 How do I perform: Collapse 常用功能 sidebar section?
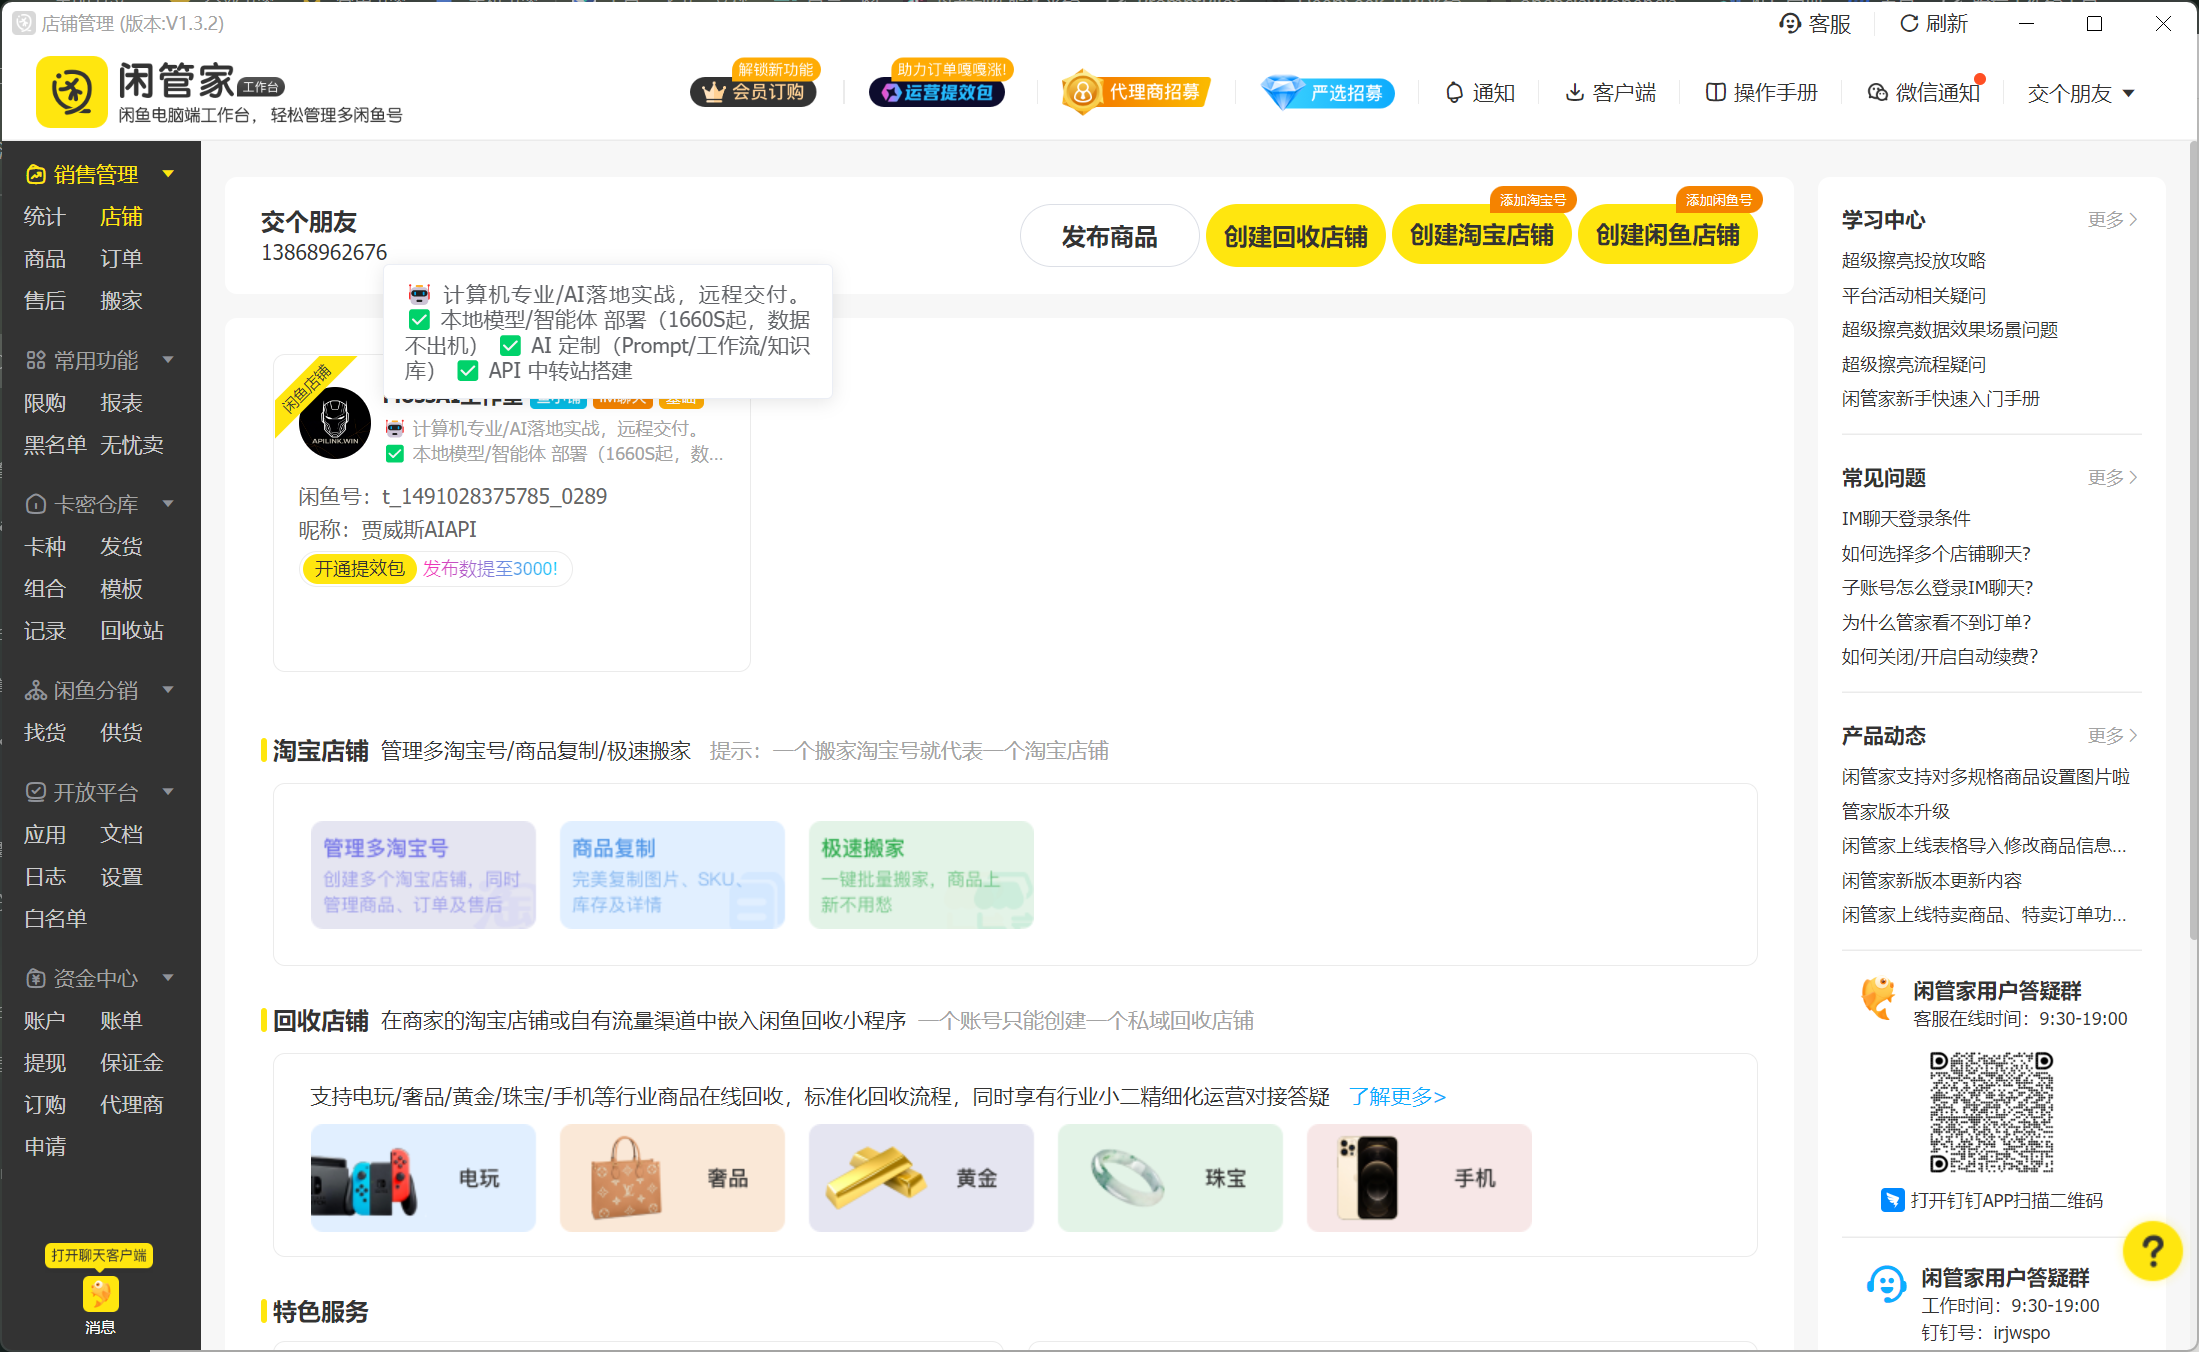(168, 360)
